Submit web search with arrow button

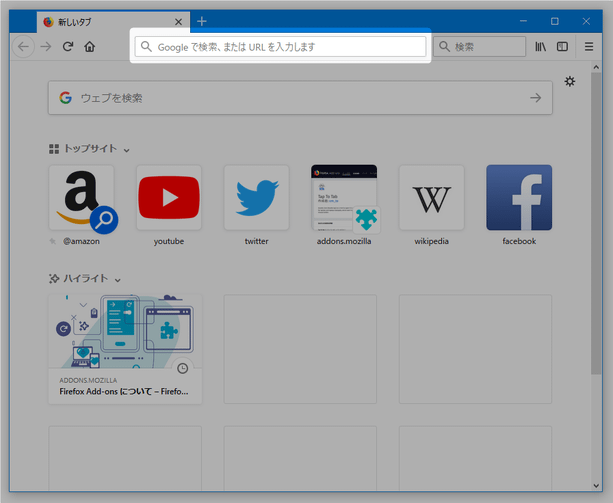point(536,98)
